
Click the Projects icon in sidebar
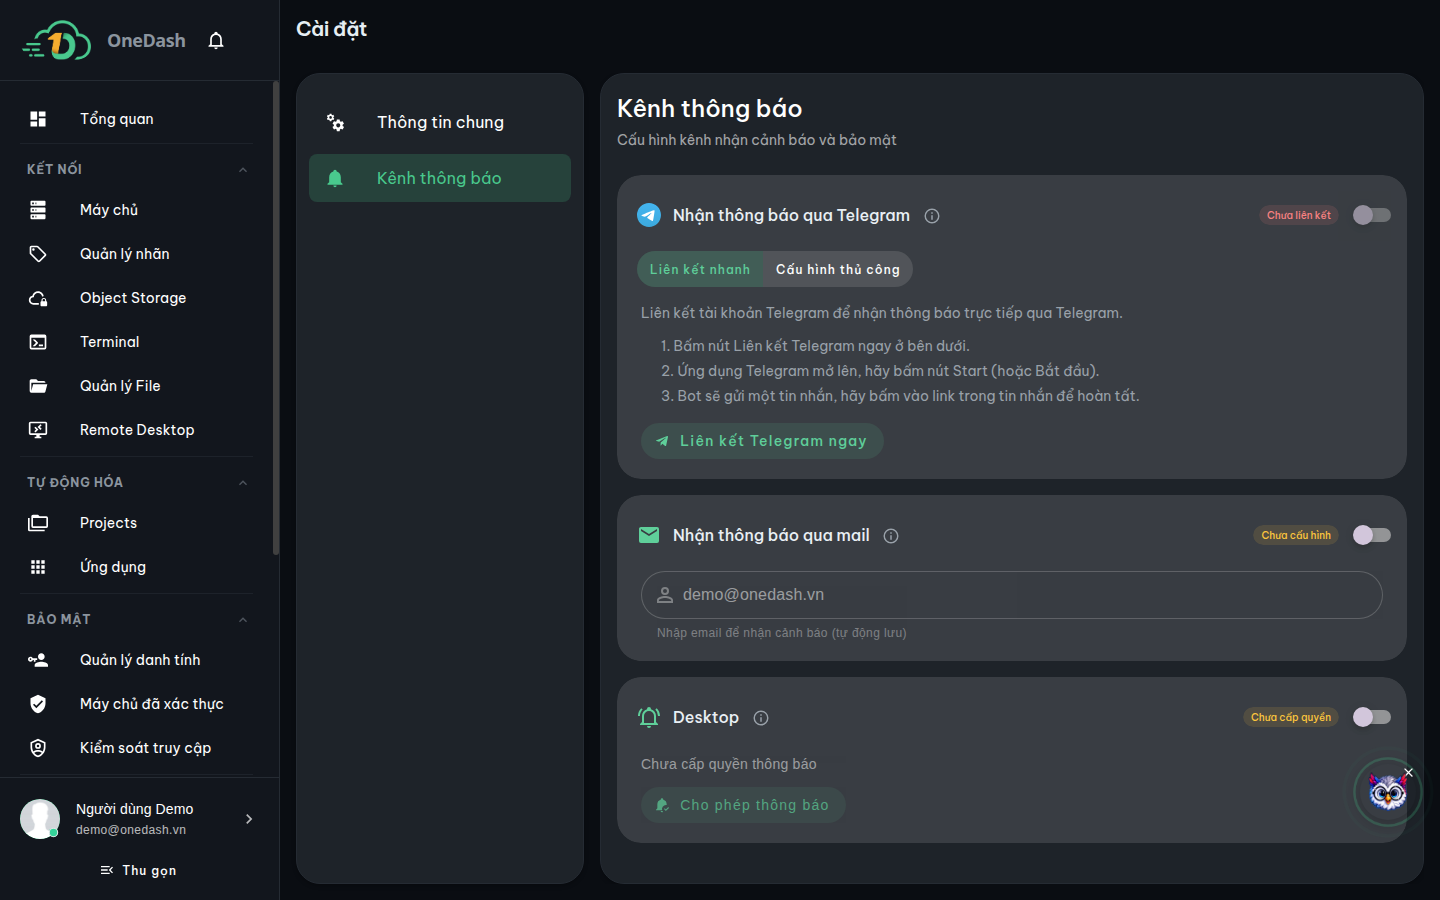coord(38,523)
